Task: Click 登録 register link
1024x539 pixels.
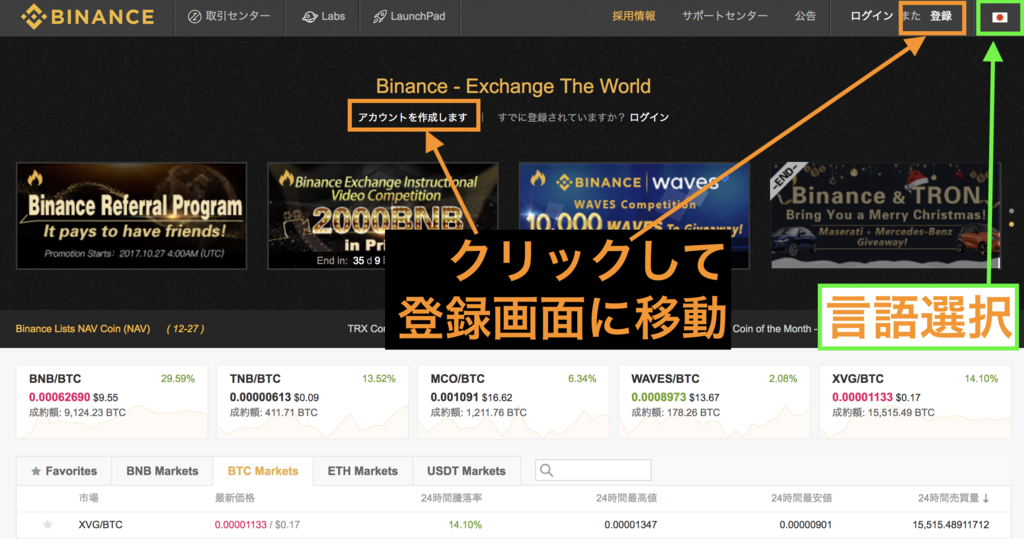Action: [x=941, y=16]
